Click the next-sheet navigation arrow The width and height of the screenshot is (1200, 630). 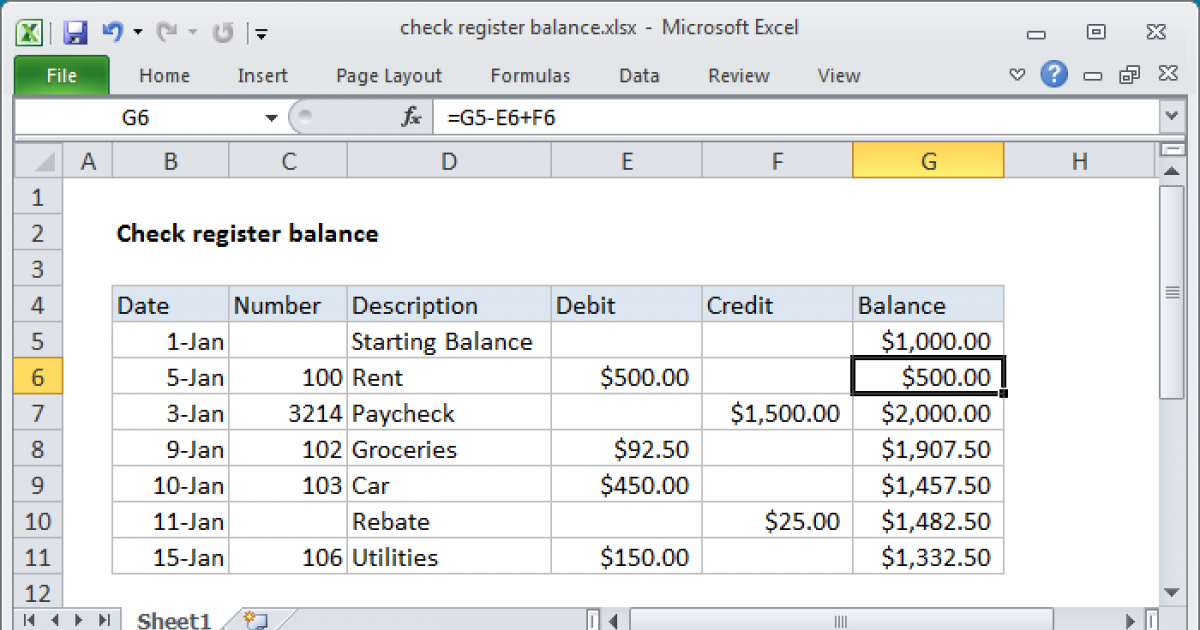point(80,620)
